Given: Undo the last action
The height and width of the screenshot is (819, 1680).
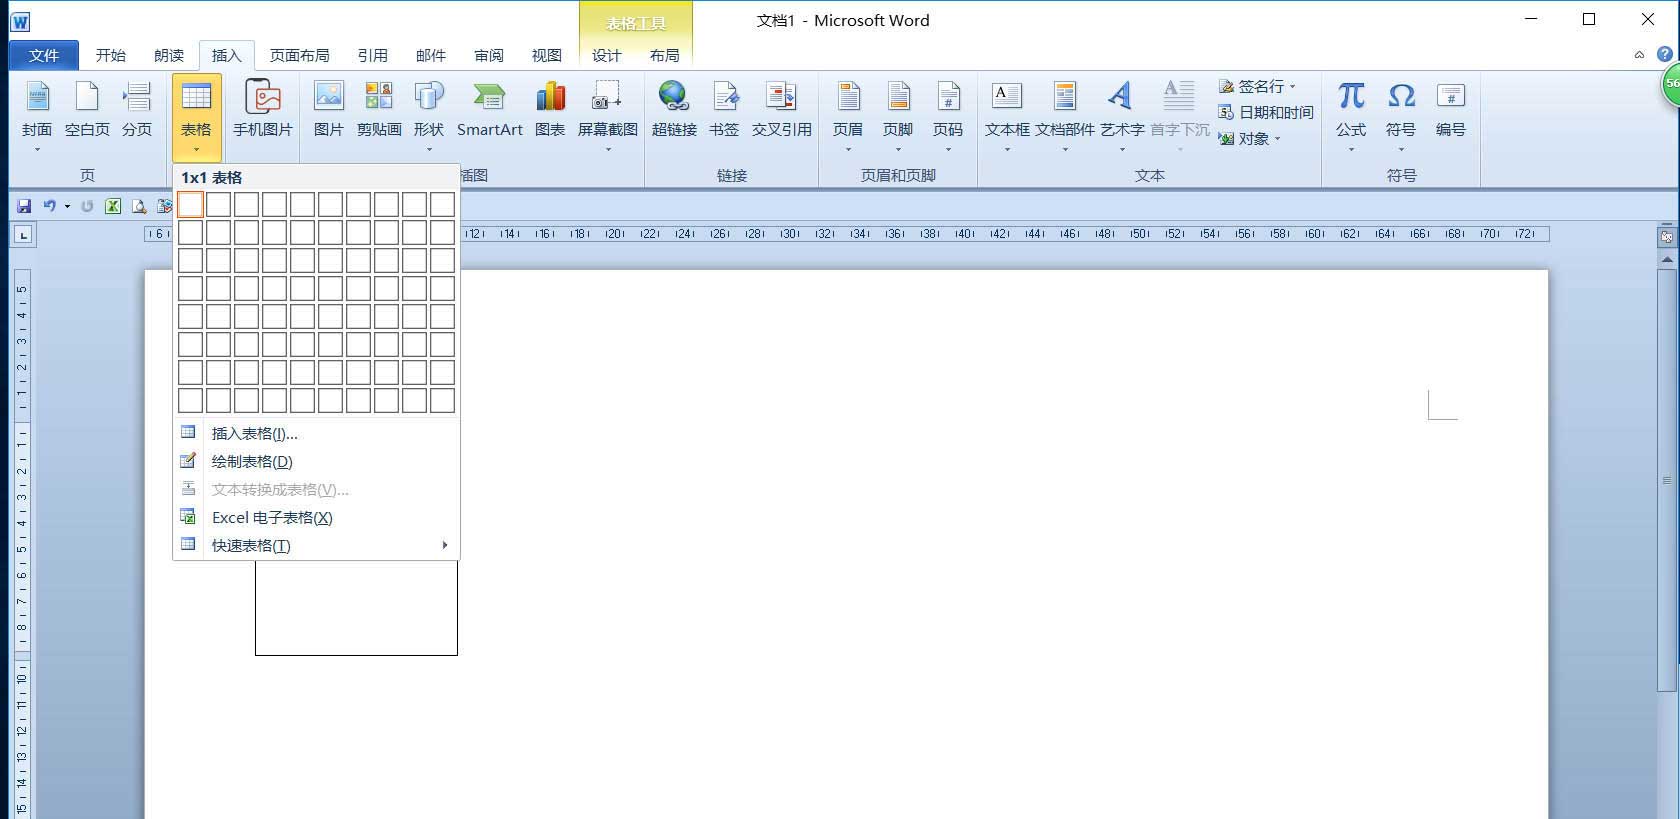Looking at the screenshot, I should [x=49, y=206].
